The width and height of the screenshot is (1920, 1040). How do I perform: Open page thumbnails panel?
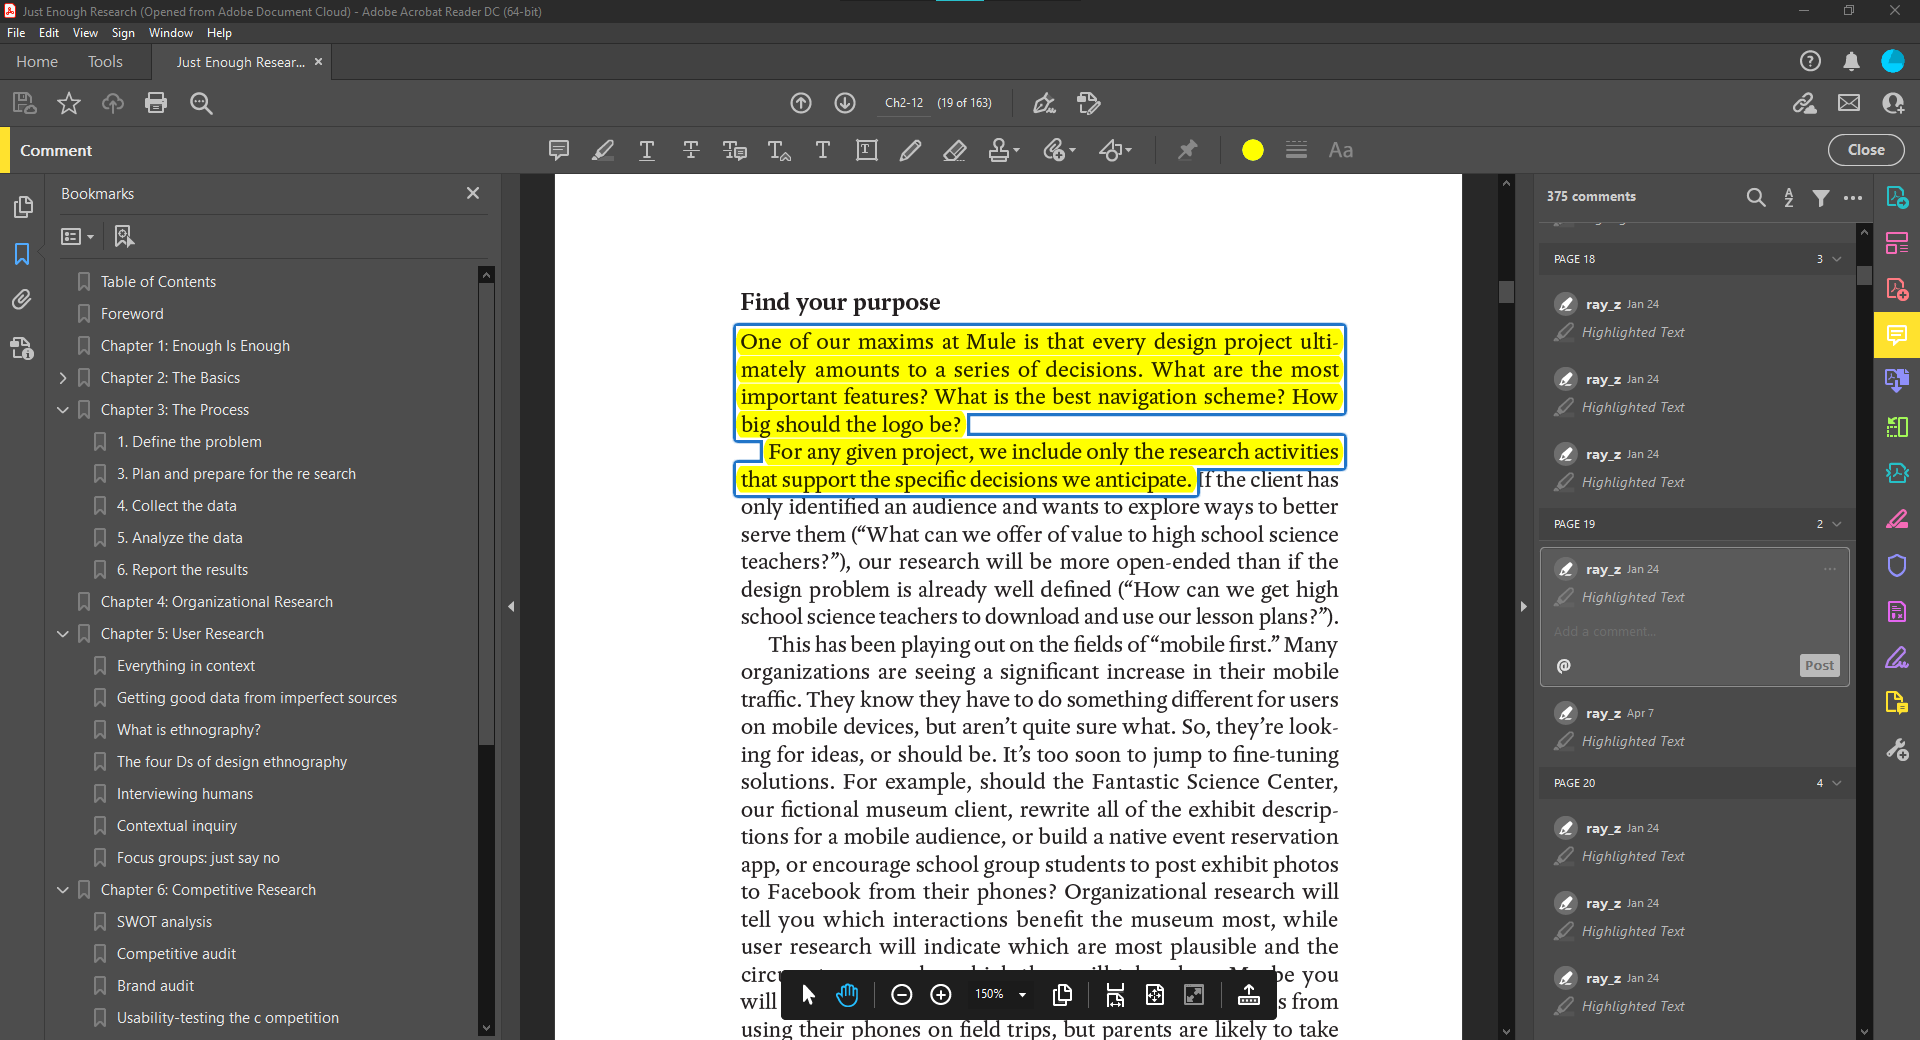[x=22, y=207]
